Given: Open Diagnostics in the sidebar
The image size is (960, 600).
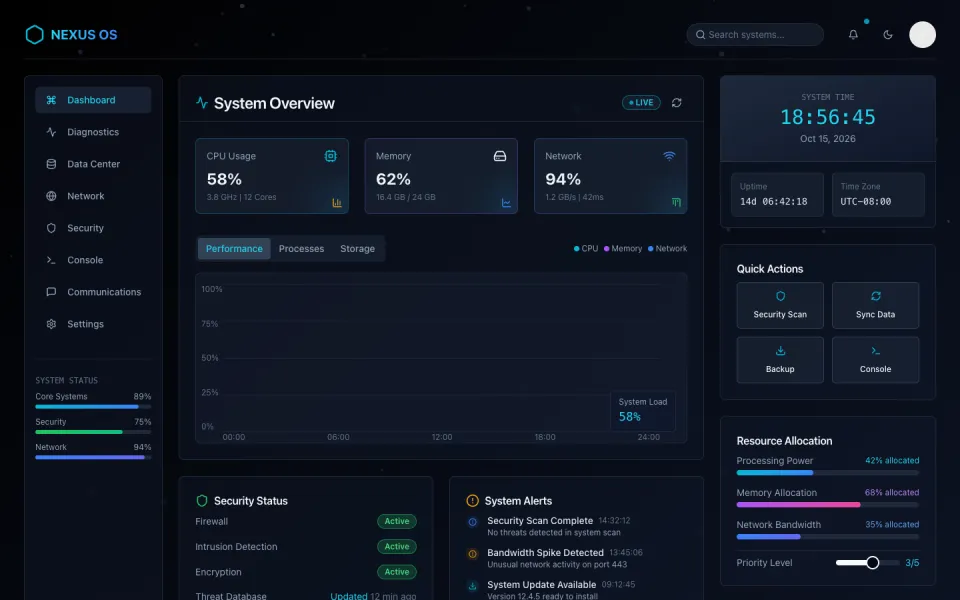Looking at the screenshot, I should pyautogui.click(x=93, y=132).
